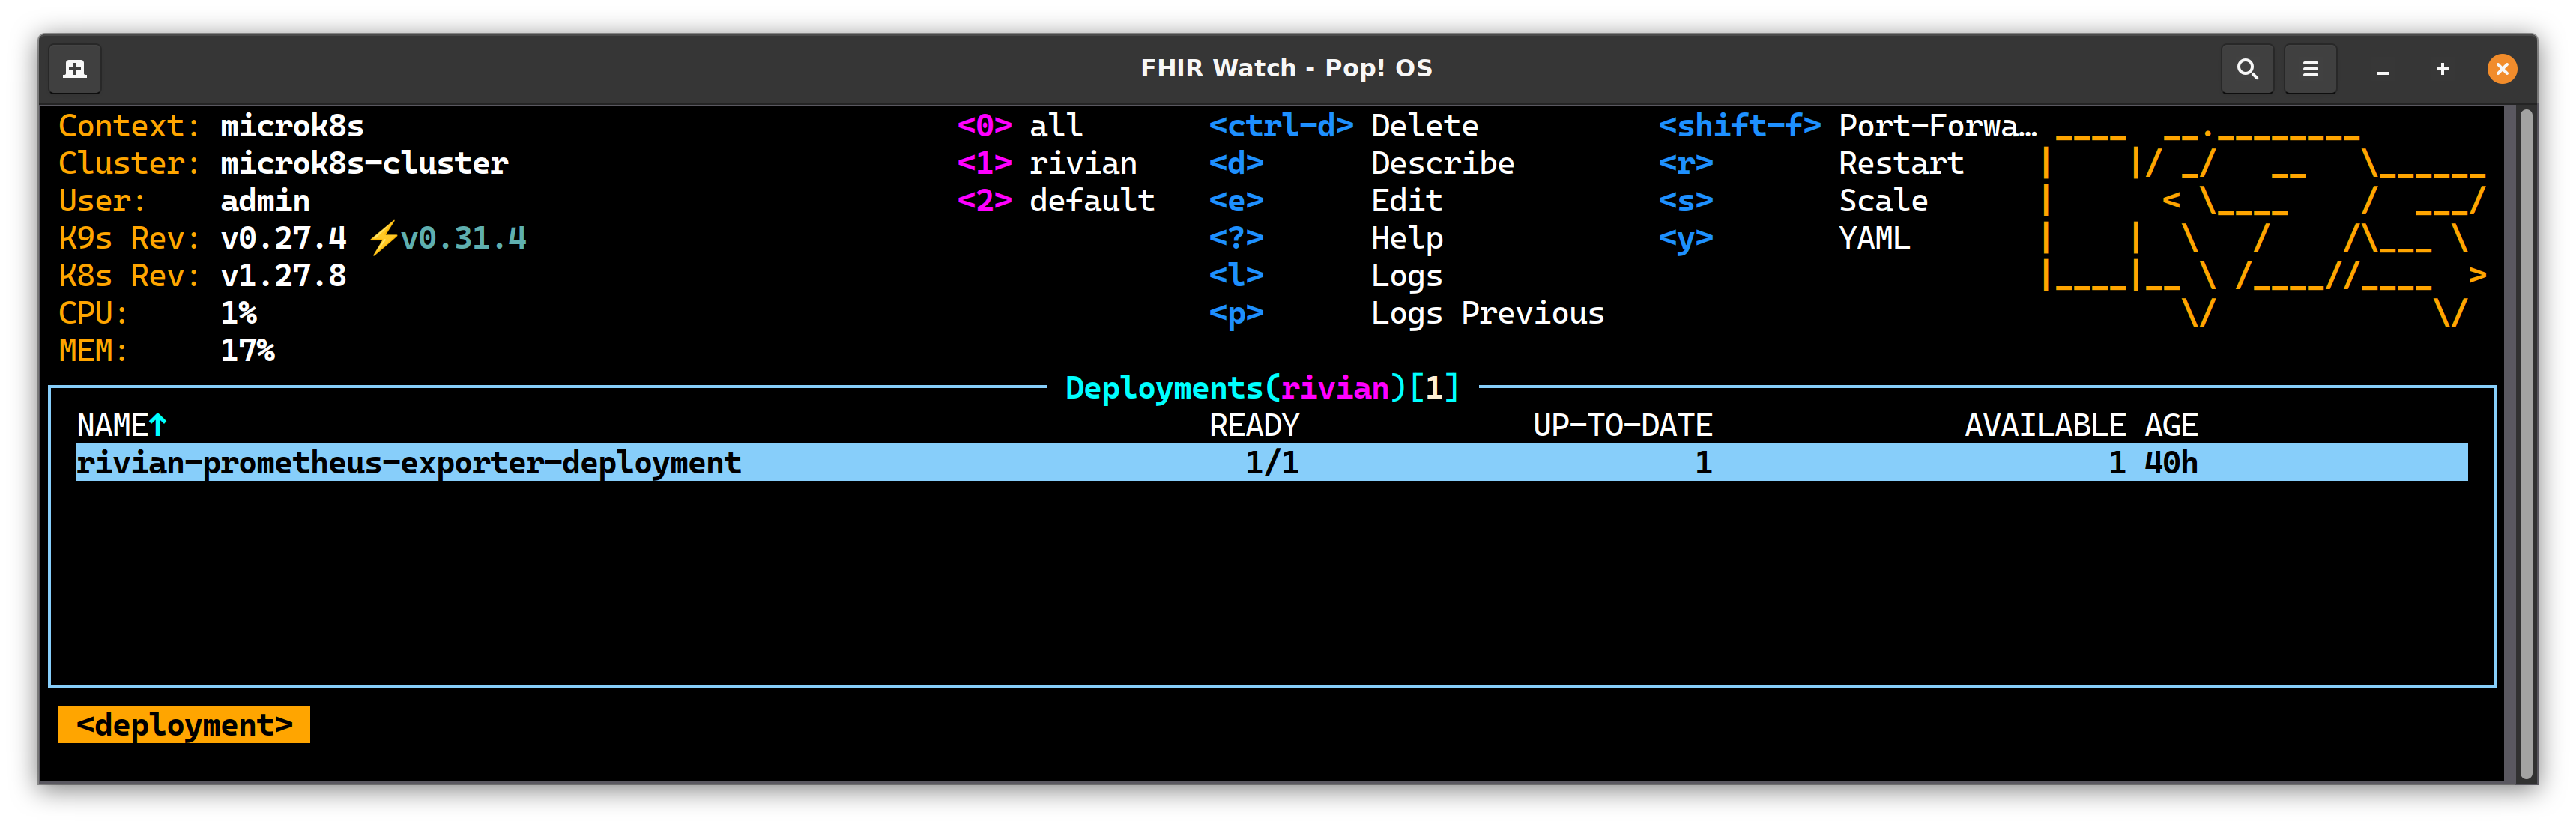Open the hamburger menu in title bar

click(2310, 69)
